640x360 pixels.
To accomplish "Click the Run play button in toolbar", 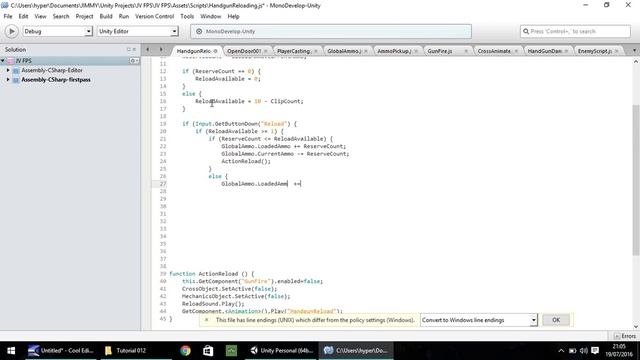I will click(x=11, y=31).
